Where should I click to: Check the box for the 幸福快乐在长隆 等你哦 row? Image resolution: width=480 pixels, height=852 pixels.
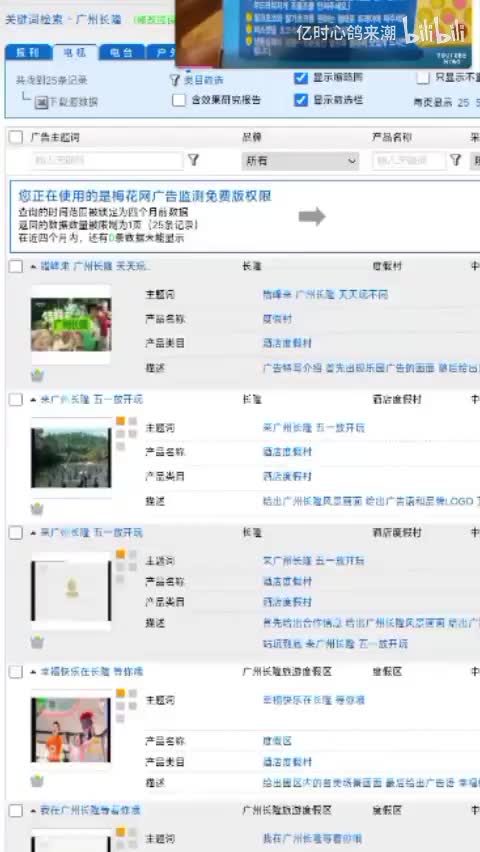coord(16,672)
